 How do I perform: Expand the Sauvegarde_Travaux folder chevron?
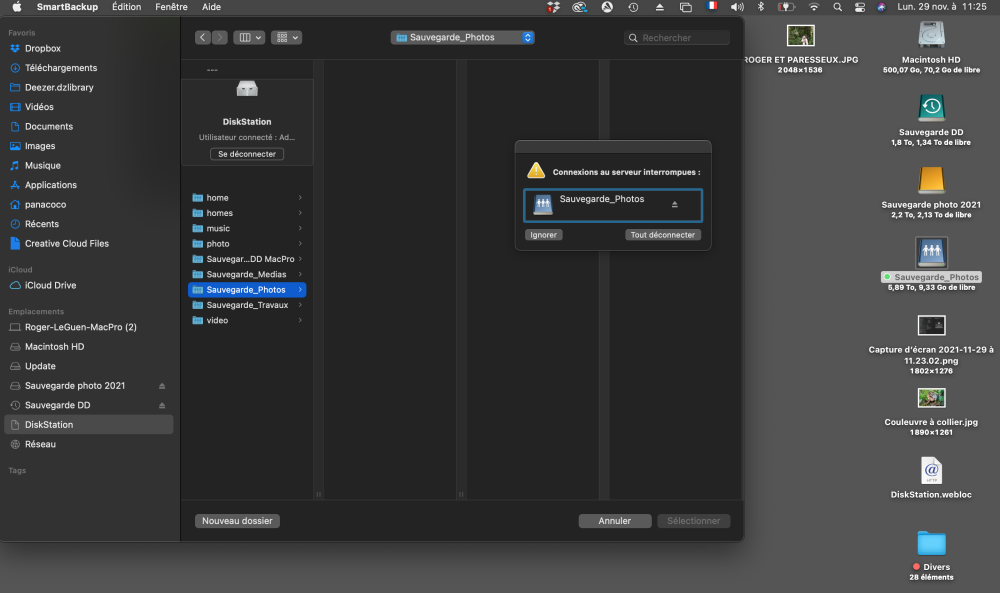pos(300,305)
